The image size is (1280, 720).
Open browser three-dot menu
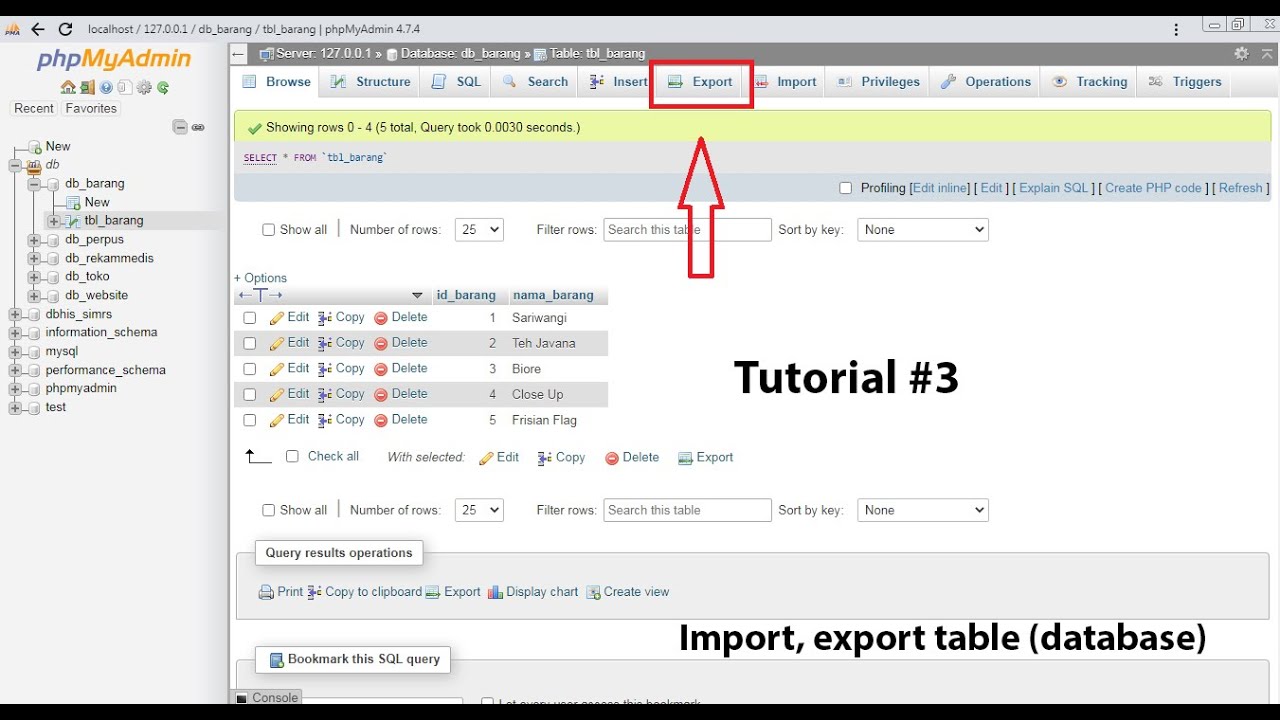pyautogui.click(x=1177, y=29)
